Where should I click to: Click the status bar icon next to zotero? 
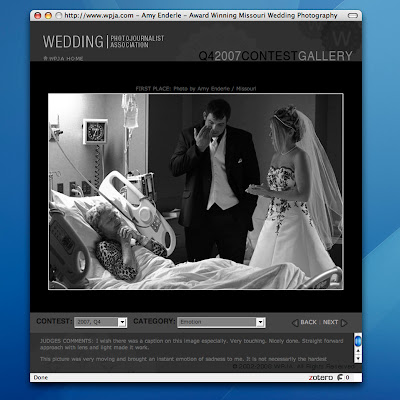click(340, 377)
